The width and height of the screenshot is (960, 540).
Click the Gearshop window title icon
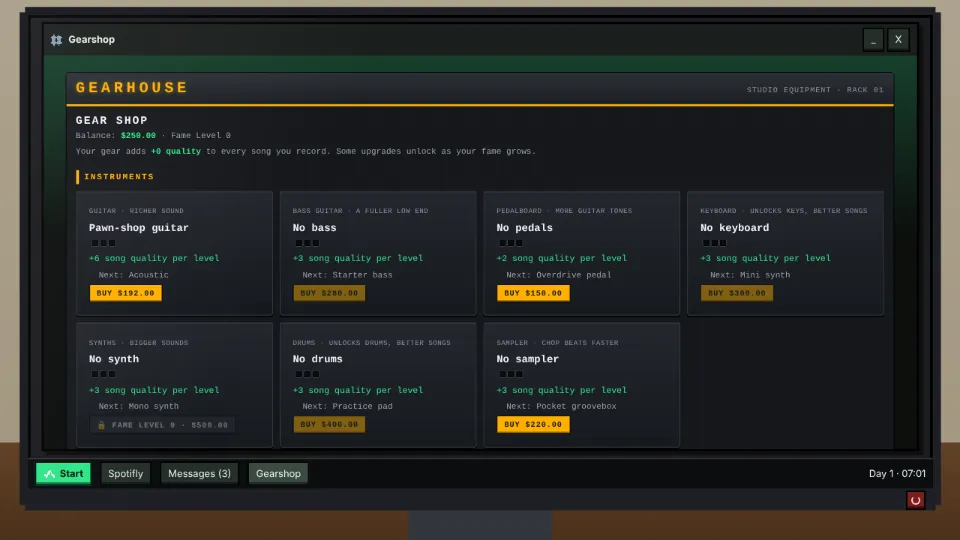coord(56,40)
